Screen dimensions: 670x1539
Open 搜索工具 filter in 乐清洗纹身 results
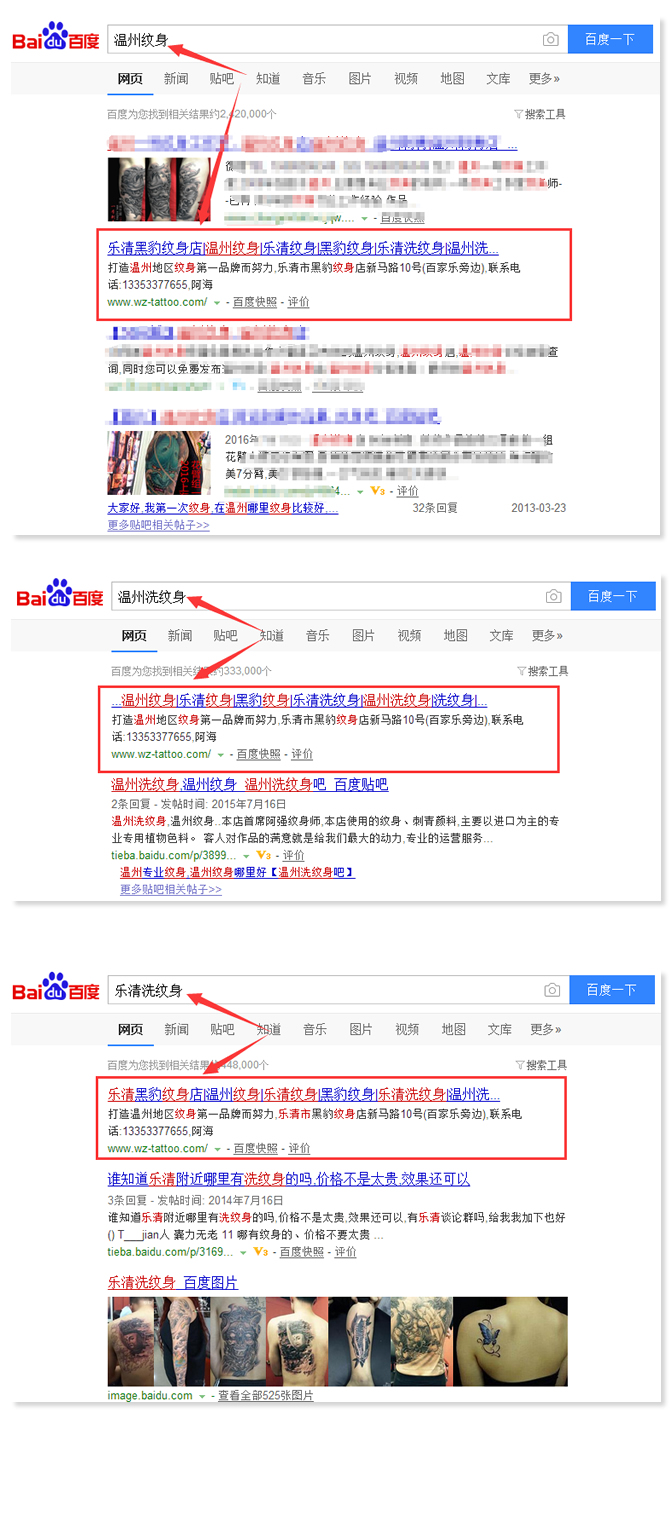point(541,1065)
